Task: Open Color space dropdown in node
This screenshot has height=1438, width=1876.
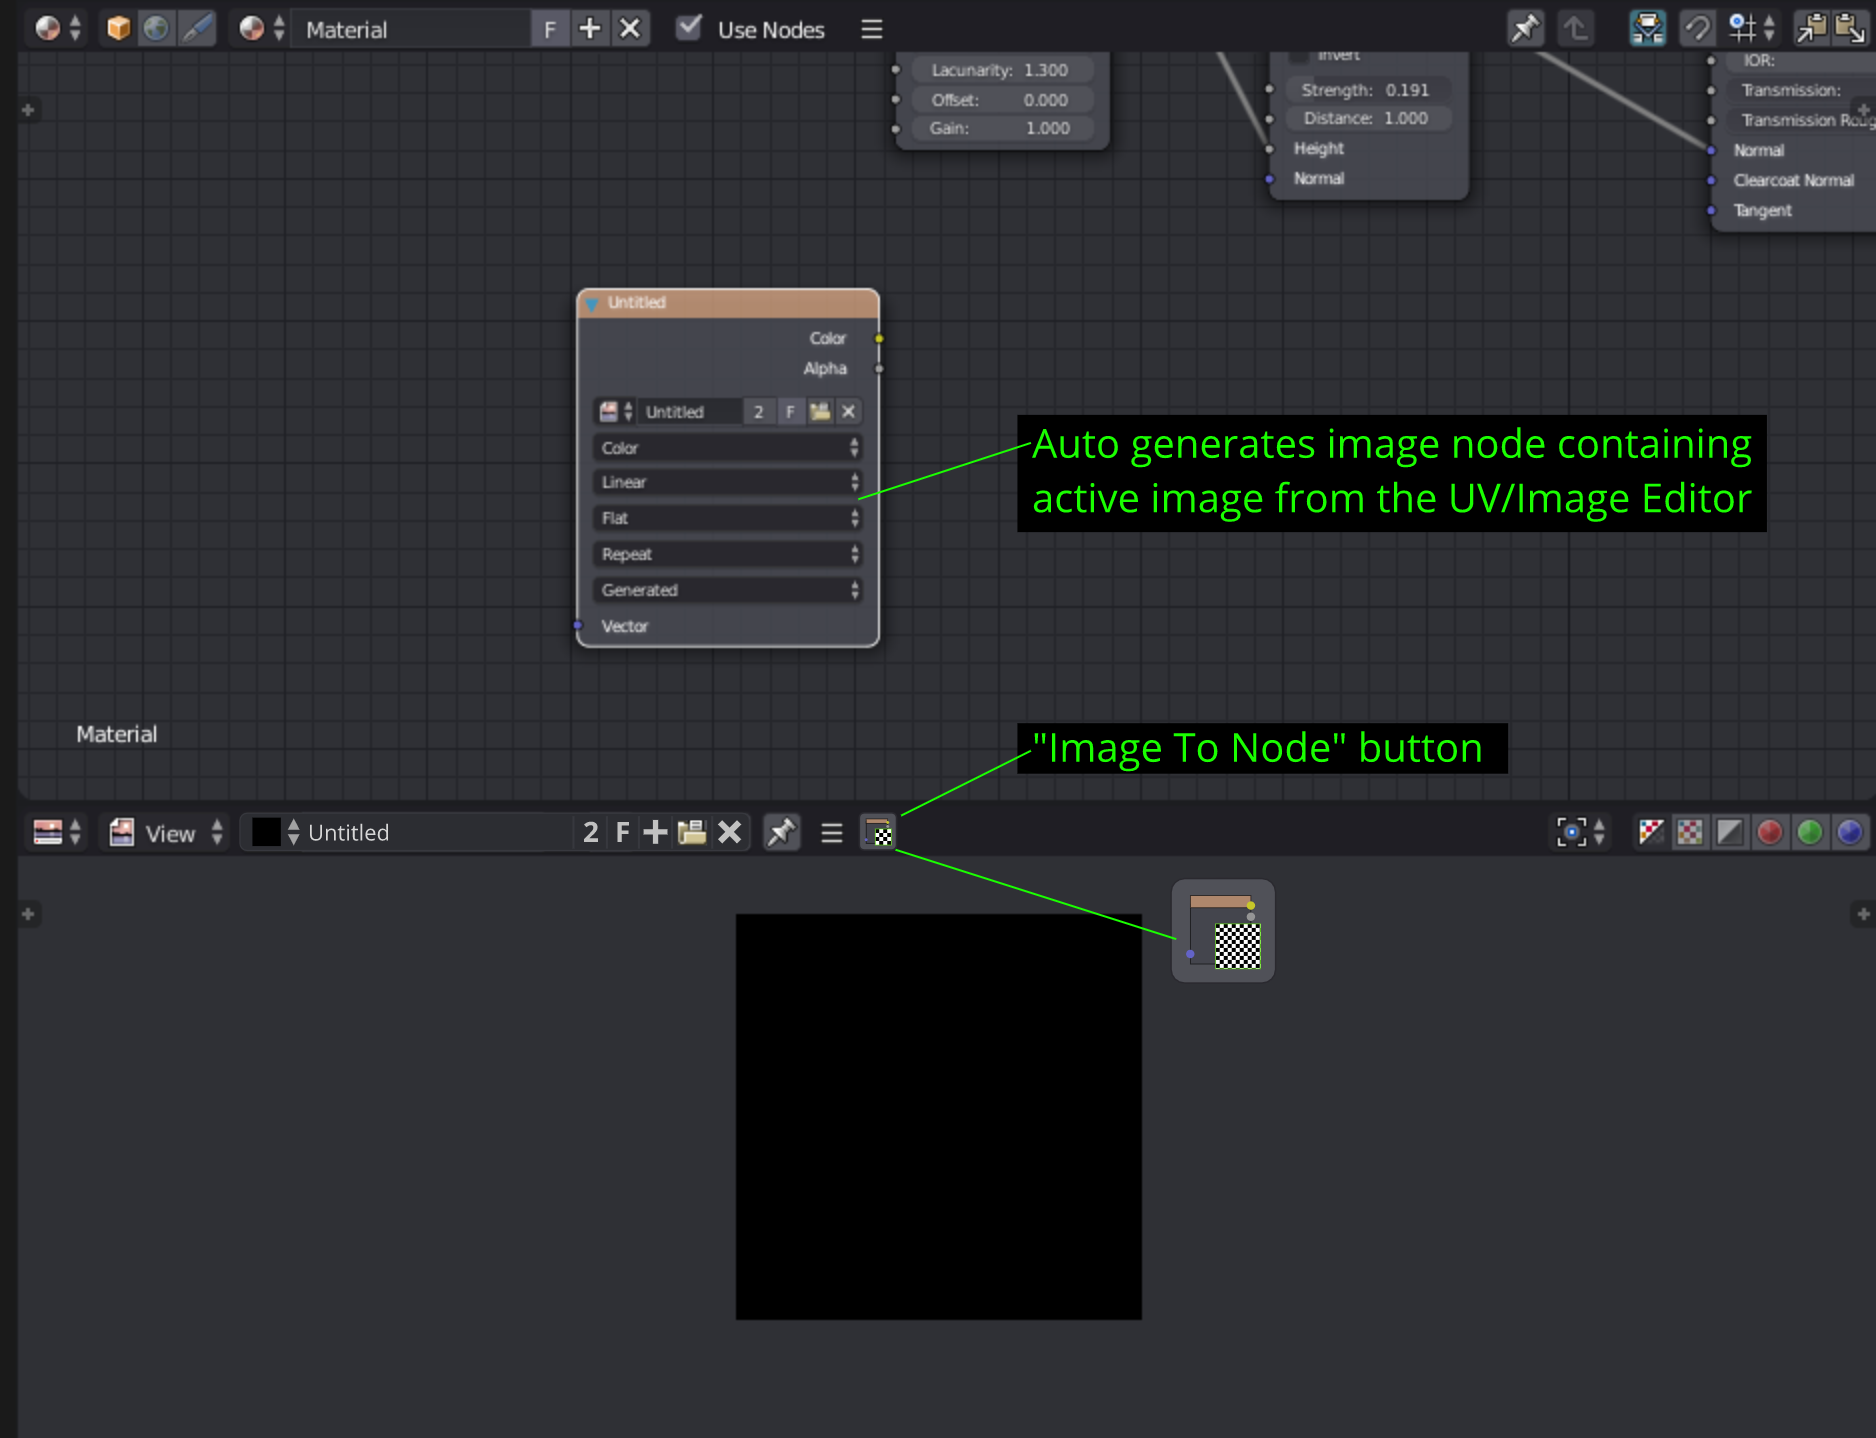Action: pos(728,448)
